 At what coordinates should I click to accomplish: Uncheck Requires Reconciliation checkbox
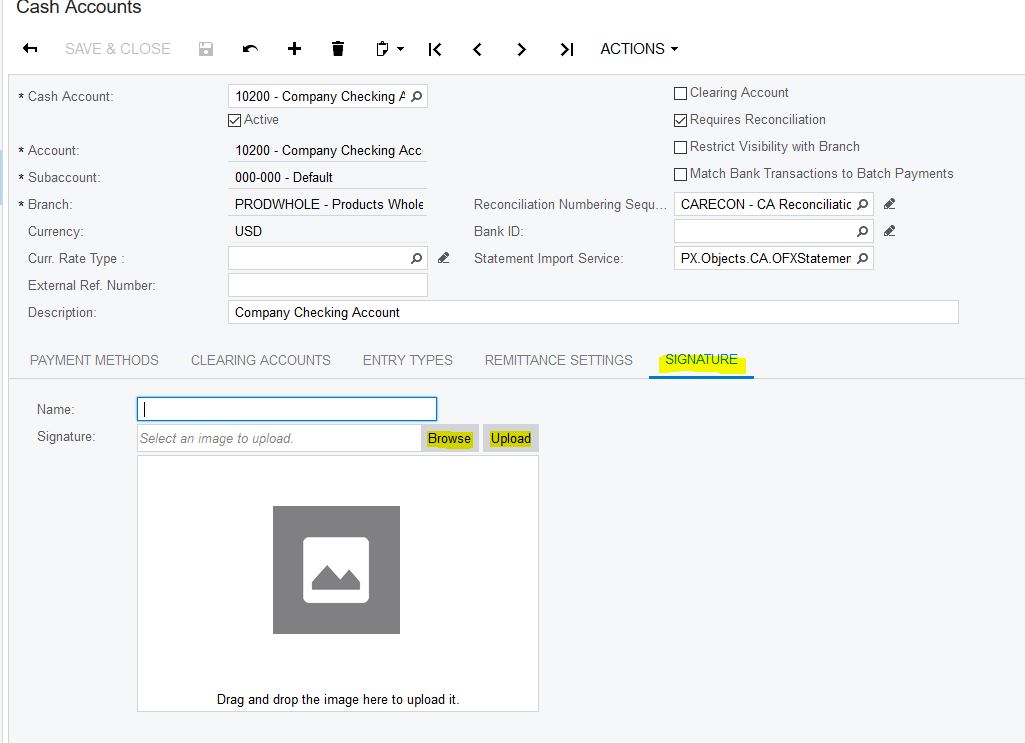(681, 120)
